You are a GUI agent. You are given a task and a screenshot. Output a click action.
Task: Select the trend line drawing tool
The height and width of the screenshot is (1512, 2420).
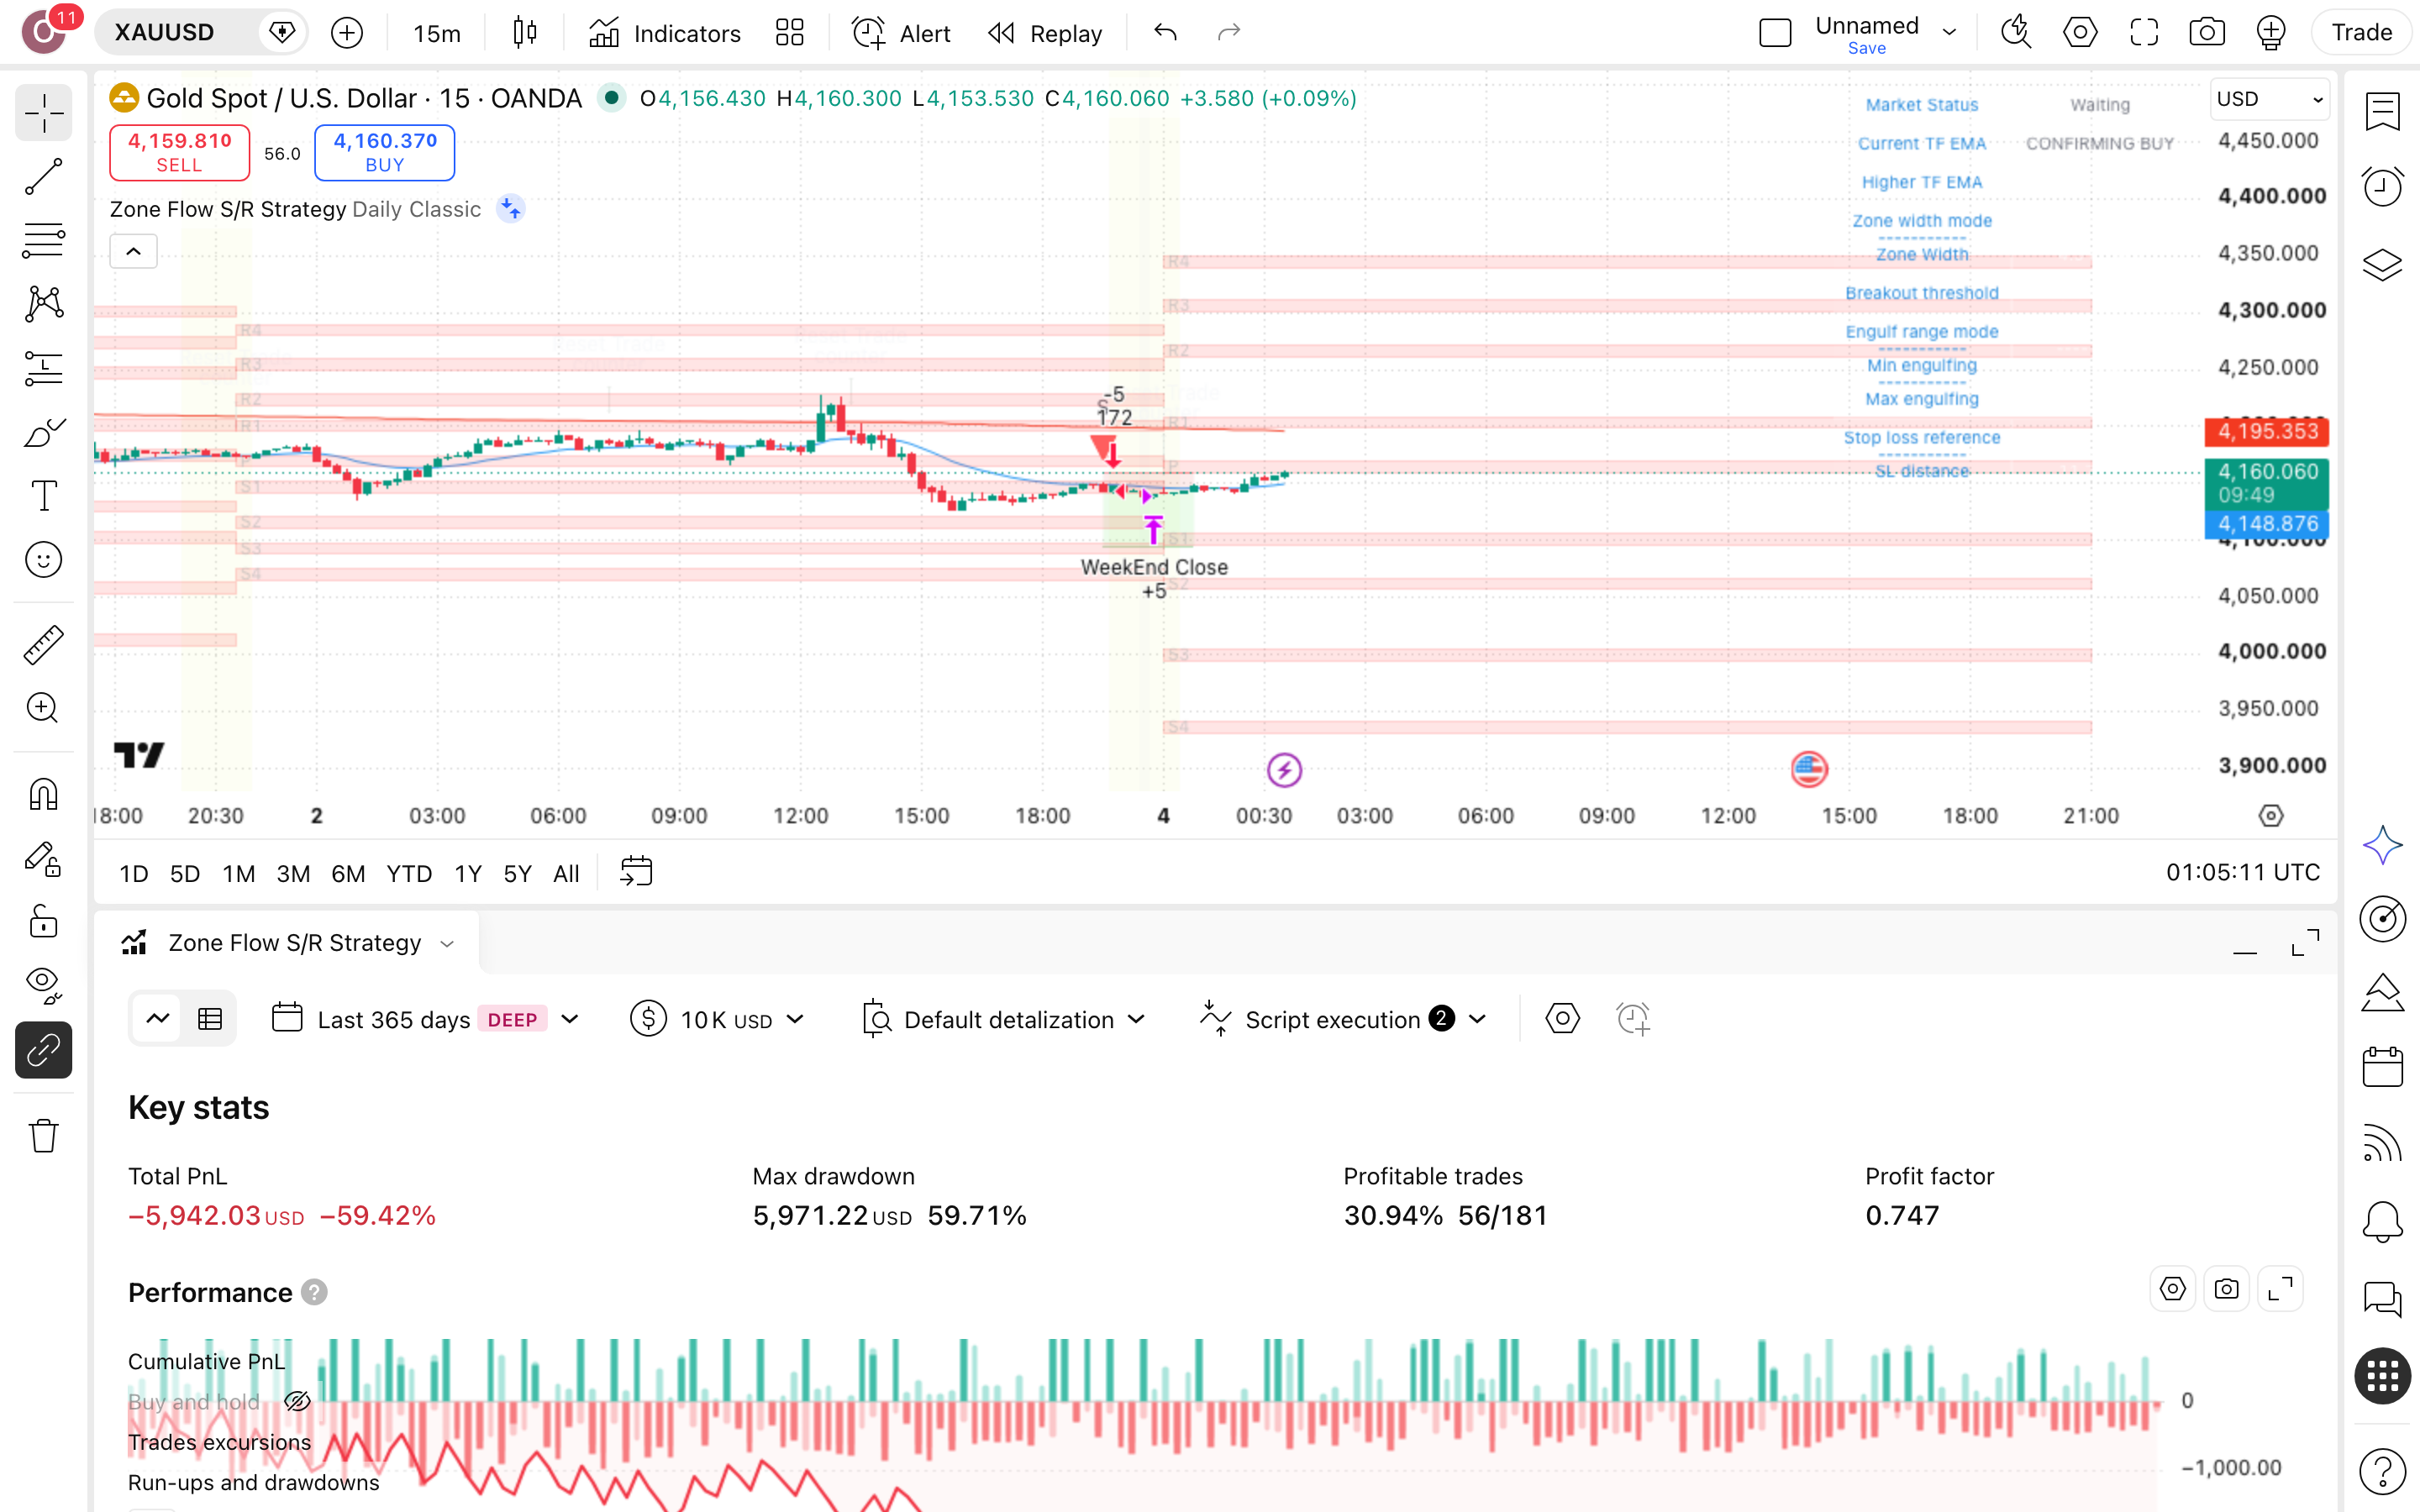(43, 177)
